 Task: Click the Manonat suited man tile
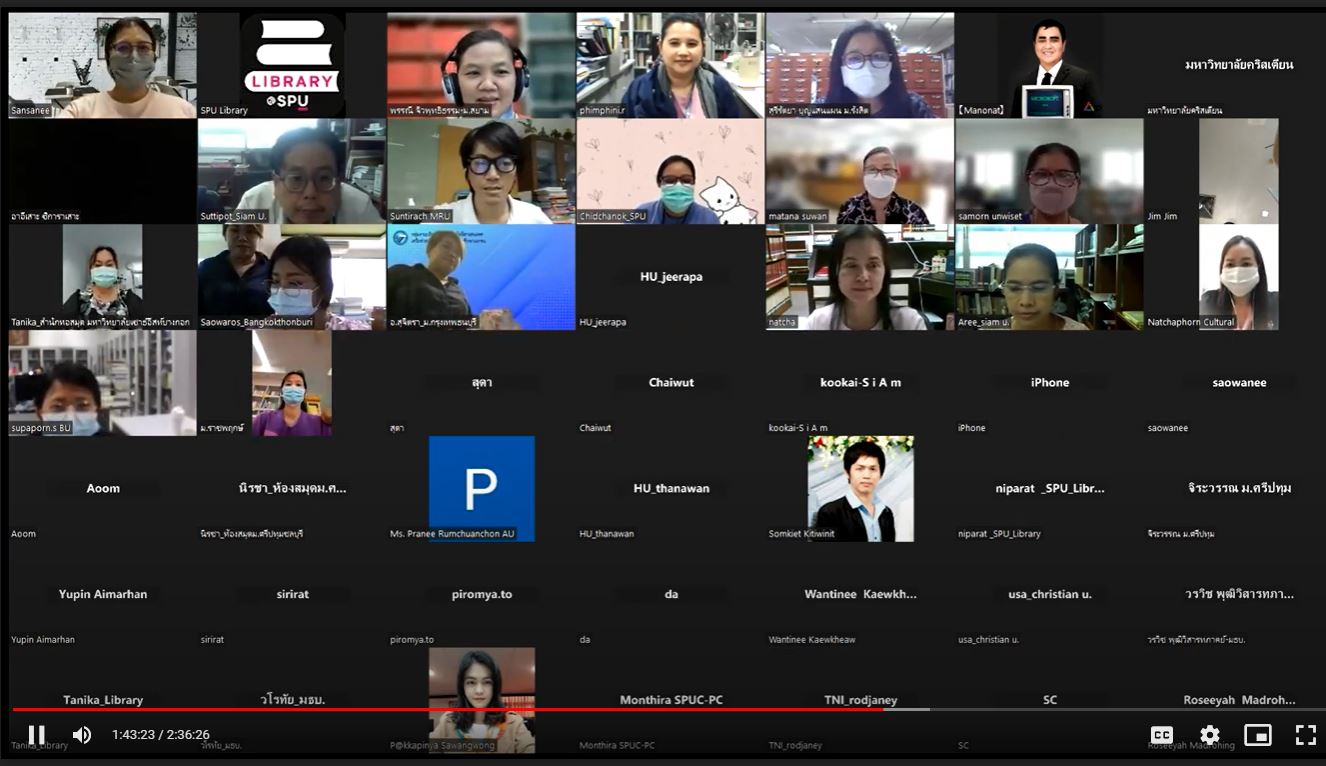pos(1049,64)
